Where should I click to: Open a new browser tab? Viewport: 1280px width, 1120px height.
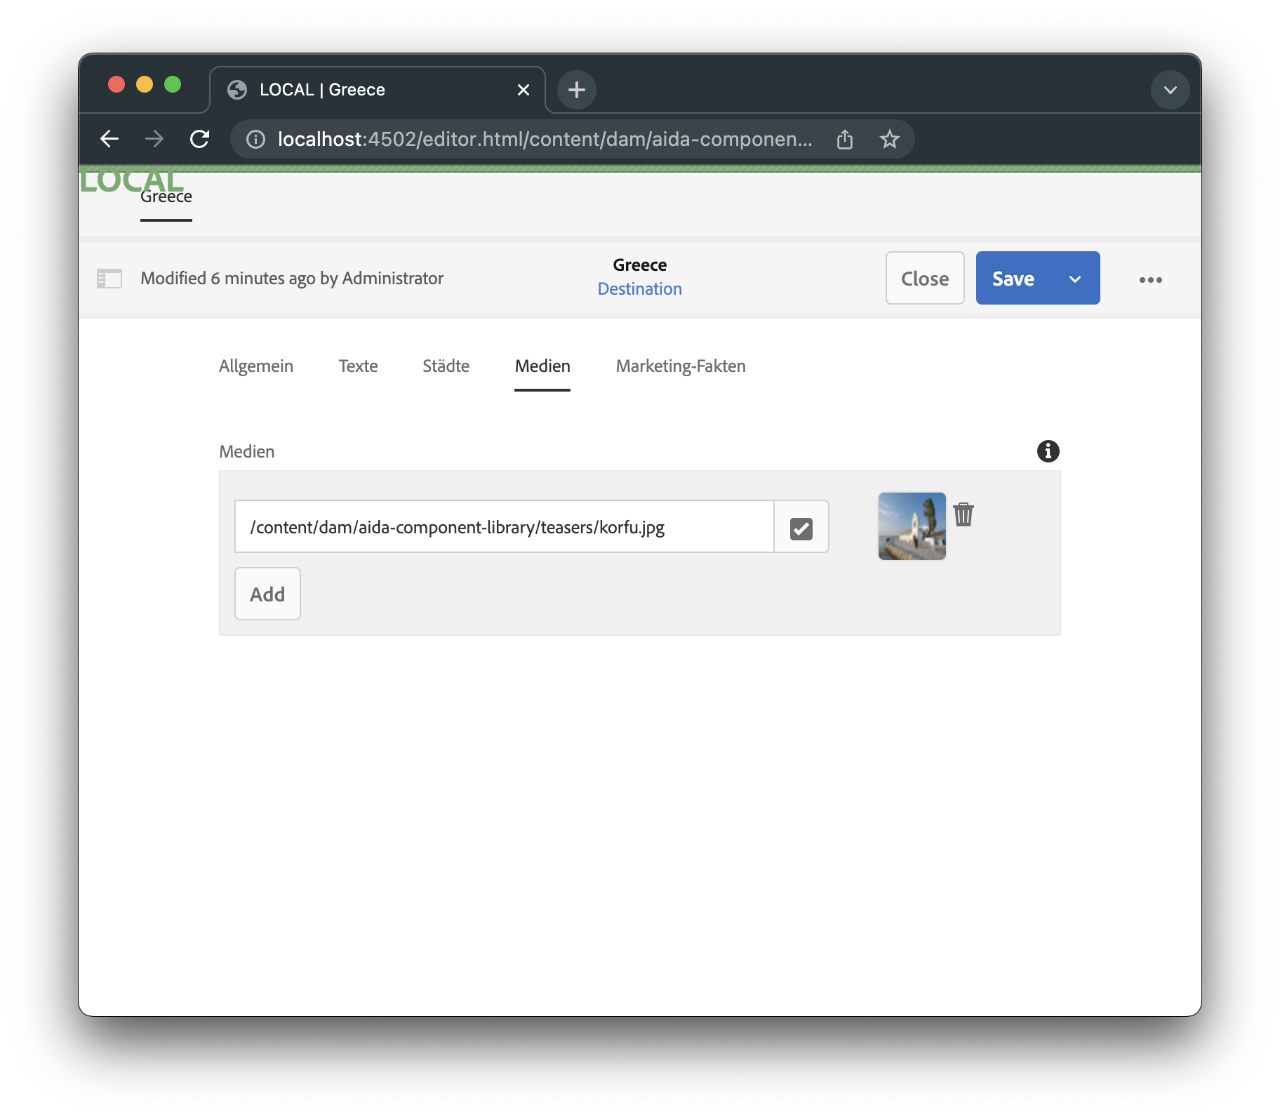click(576, 89)
